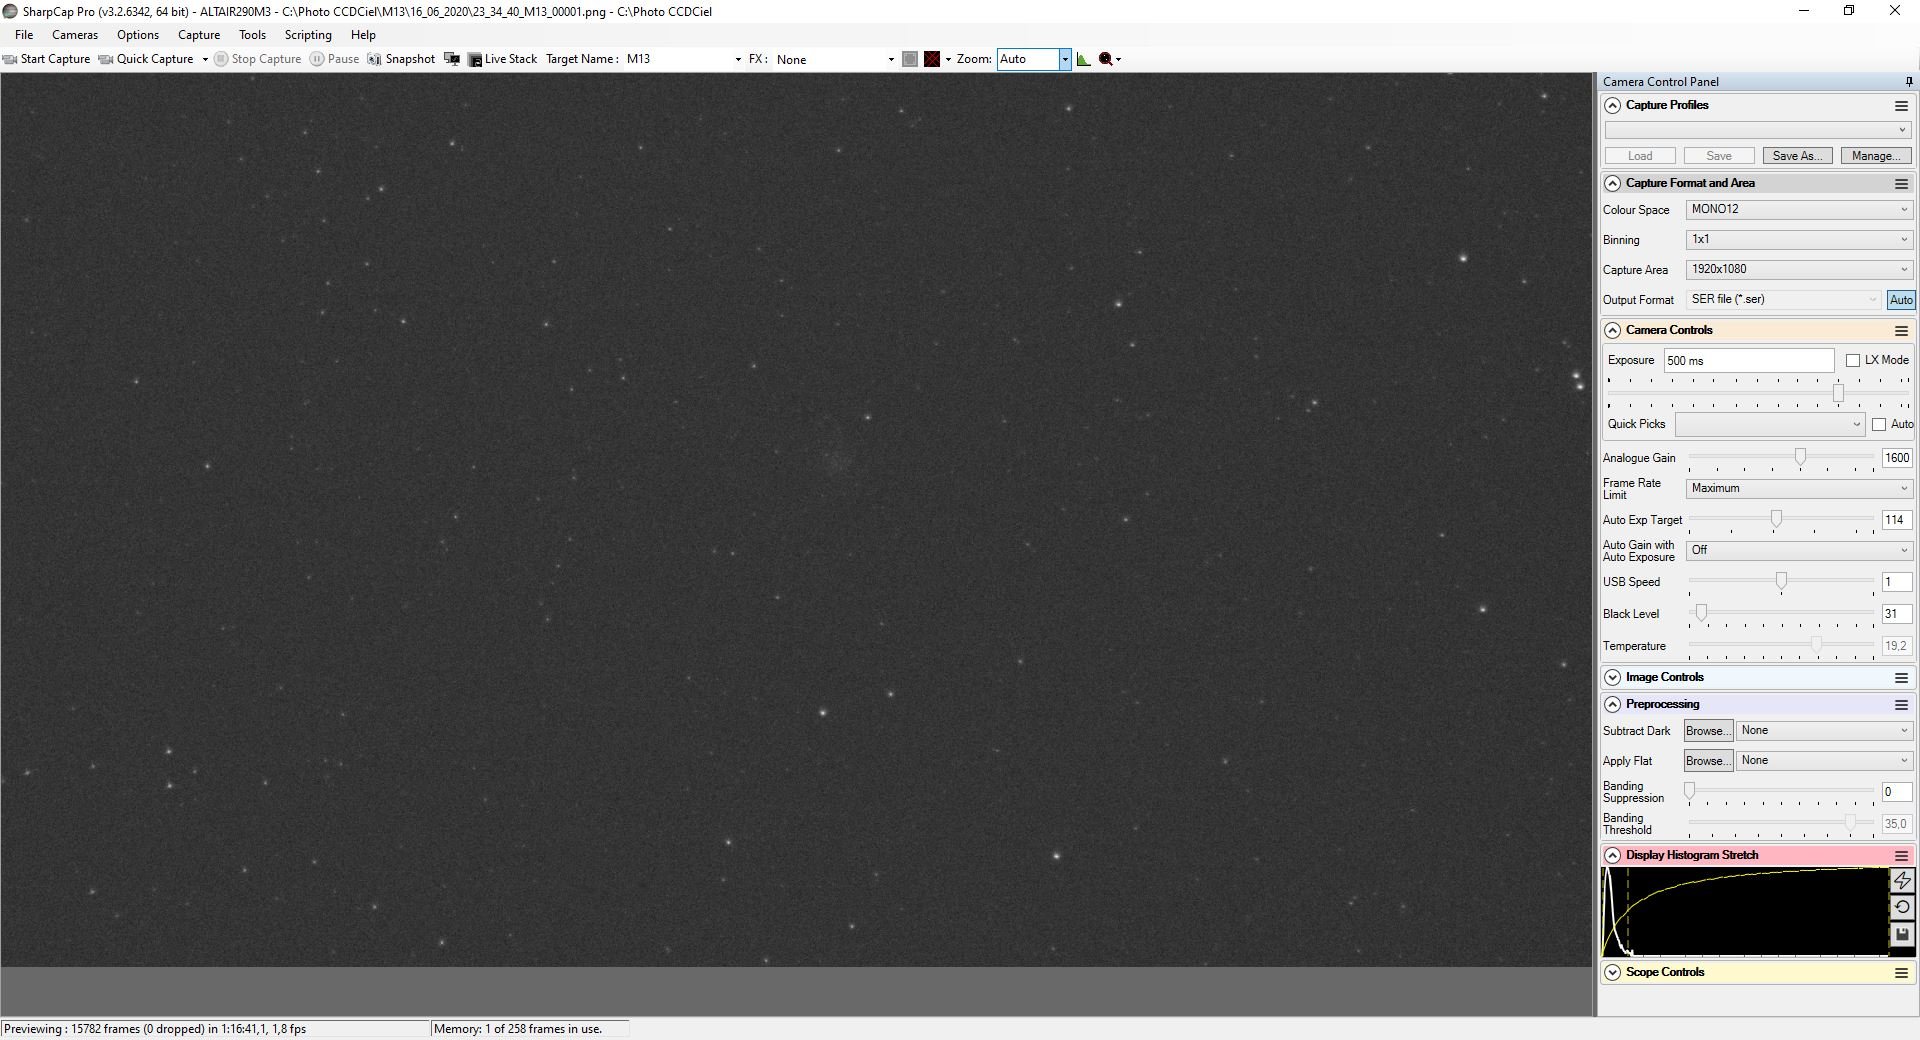Click the histogram stretch reset icon
Screen dimensions: 1920x1040
point(1901,908)
